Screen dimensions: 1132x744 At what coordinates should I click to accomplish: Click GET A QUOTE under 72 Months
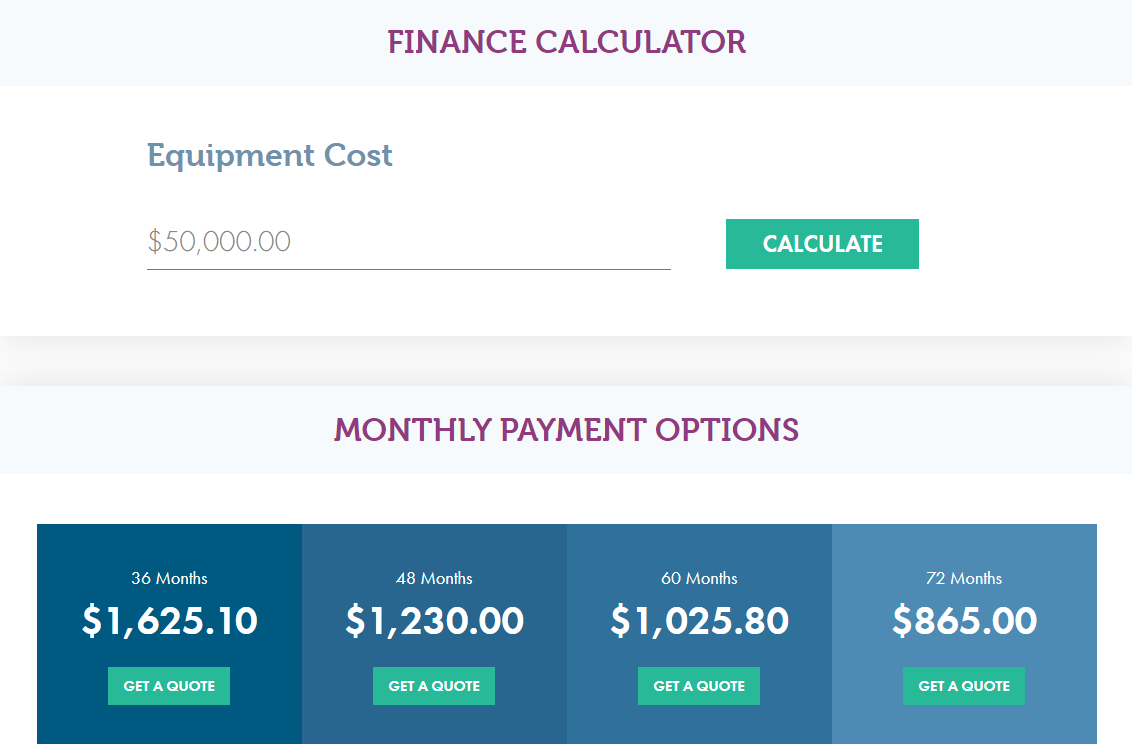click(963, 685)
